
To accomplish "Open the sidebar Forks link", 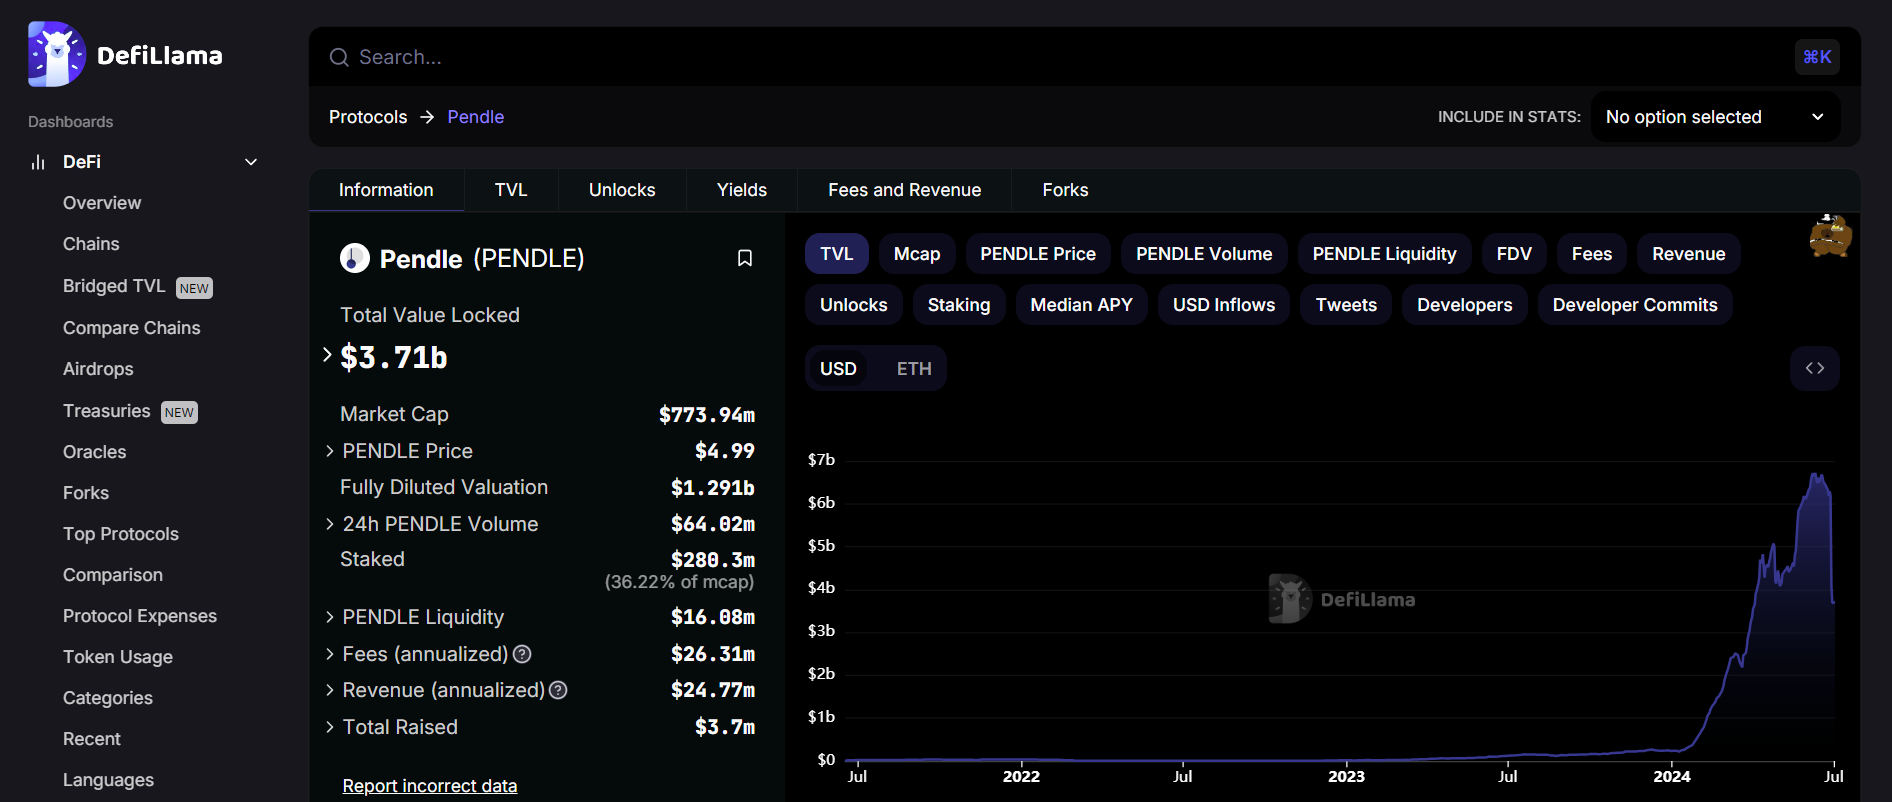I will (x=86, y=493).
